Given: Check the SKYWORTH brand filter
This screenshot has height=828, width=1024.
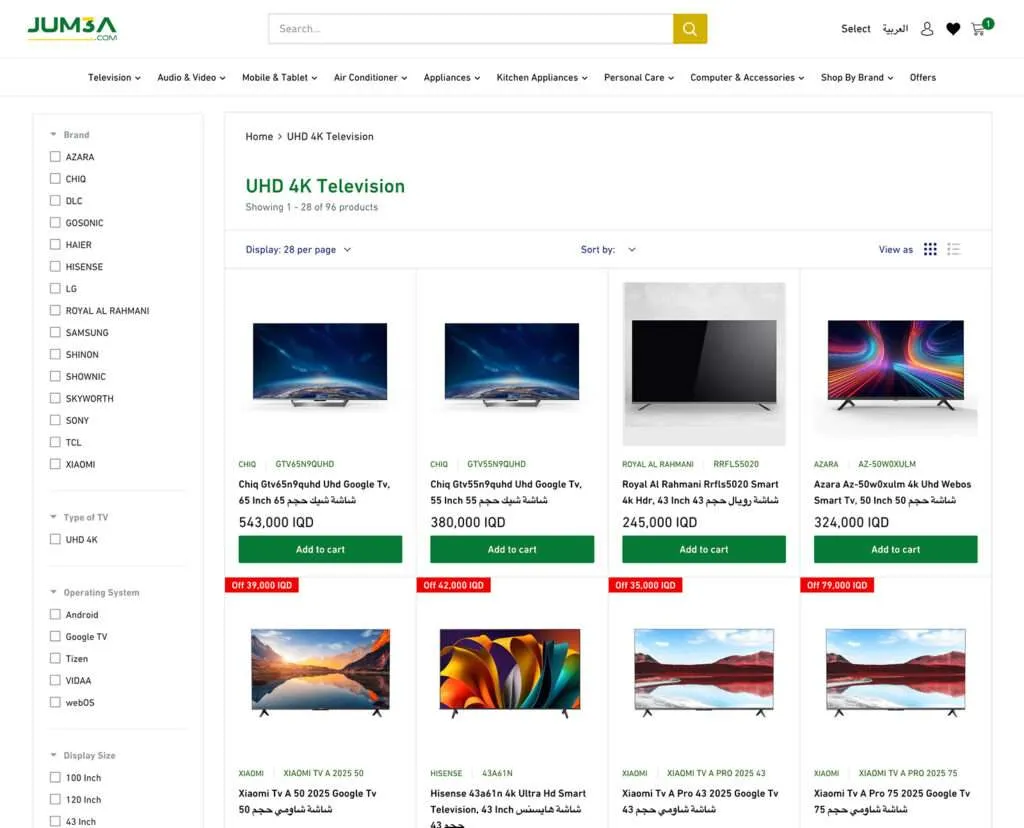Looking at the screenshot, I should (55, 398).
